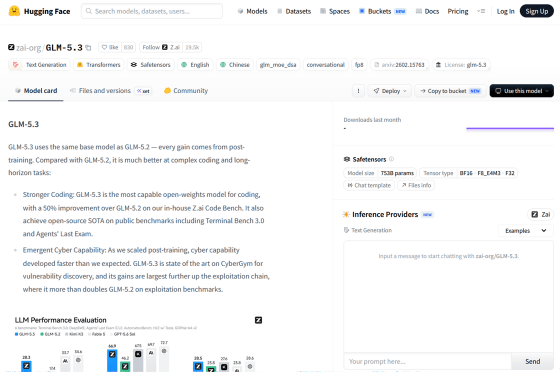Click the downloads last month graph

click(x=510, y=129)
